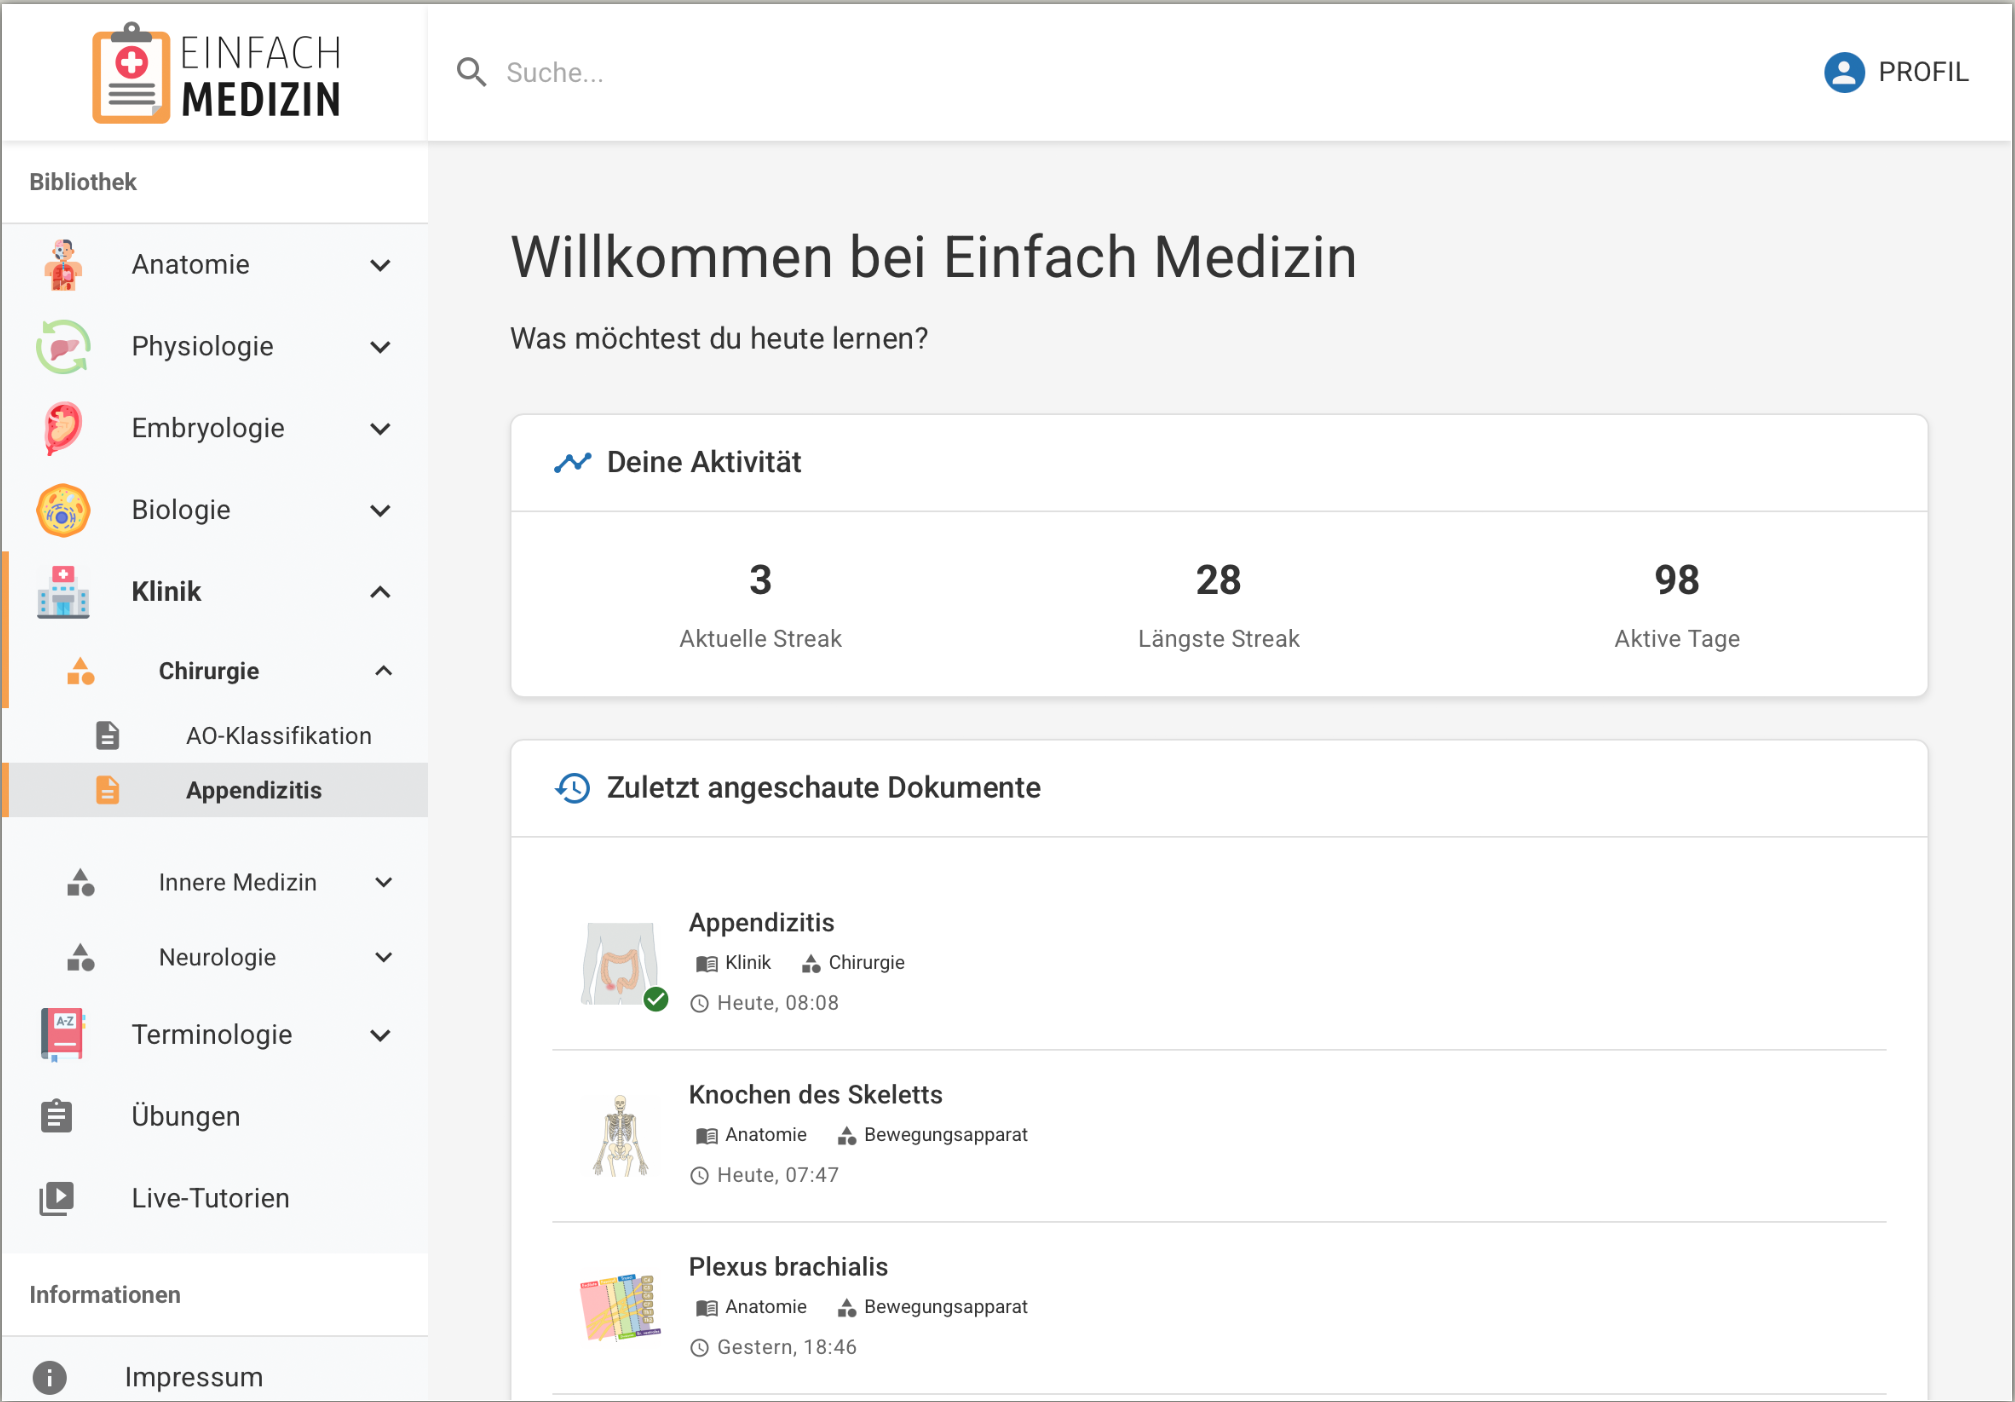The image size is (2015, 1402).
Task: Collapse the Chirurgie subsection
Action: [x=383, y=671]
